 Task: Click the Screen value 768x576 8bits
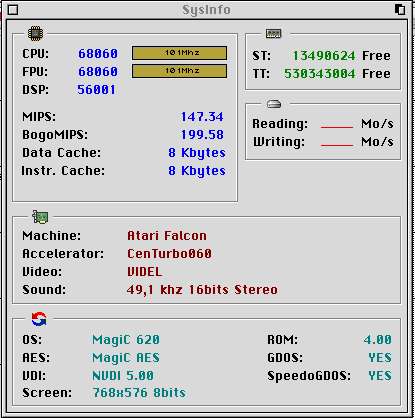[139, 393]
